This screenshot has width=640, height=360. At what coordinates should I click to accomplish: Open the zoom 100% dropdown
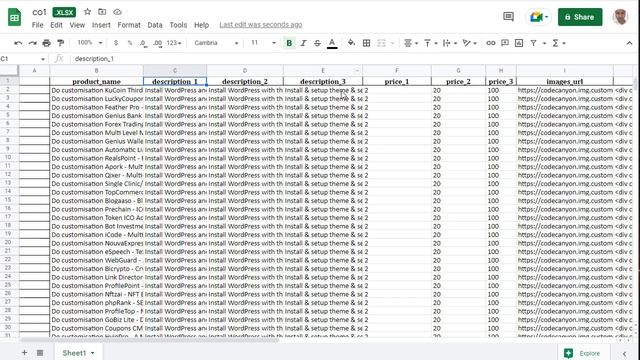tap(89, 42)
